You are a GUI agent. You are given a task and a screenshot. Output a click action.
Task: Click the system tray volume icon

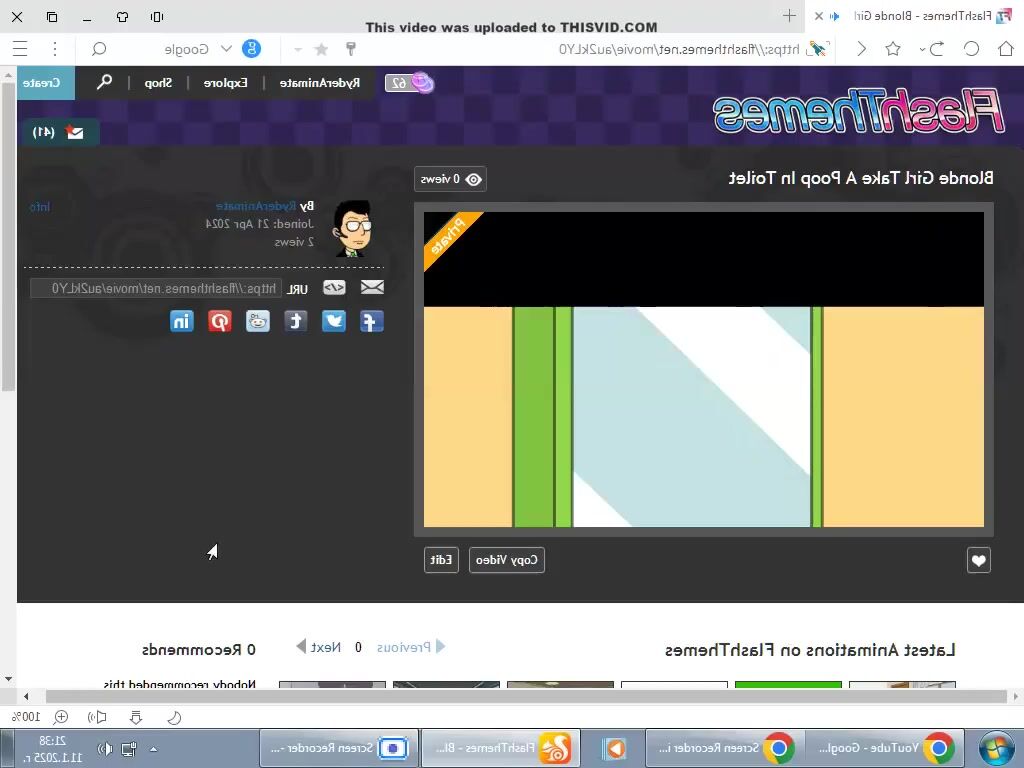click(104, 749)
